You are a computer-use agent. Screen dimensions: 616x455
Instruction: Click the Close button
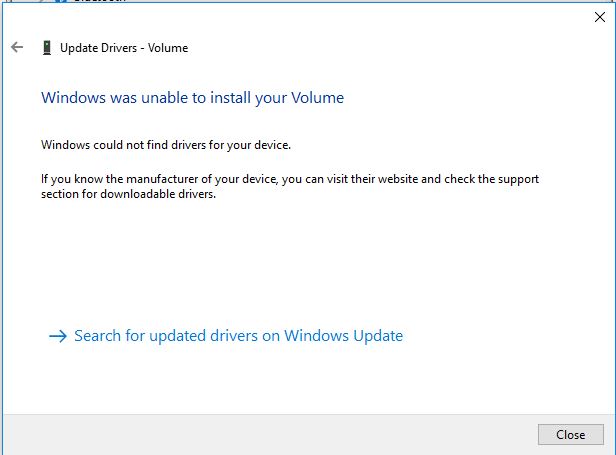(570, 435)
